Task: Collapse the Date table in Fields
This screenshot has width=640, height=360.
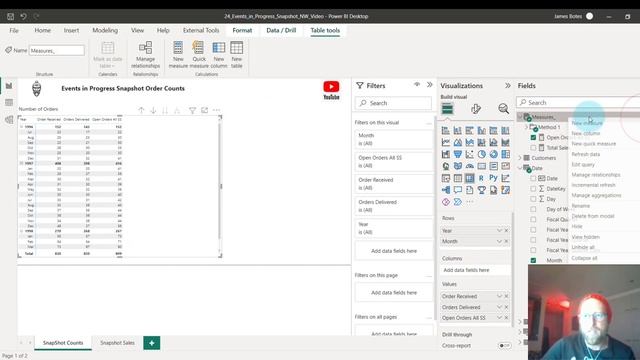Action: tap(520, 168)
